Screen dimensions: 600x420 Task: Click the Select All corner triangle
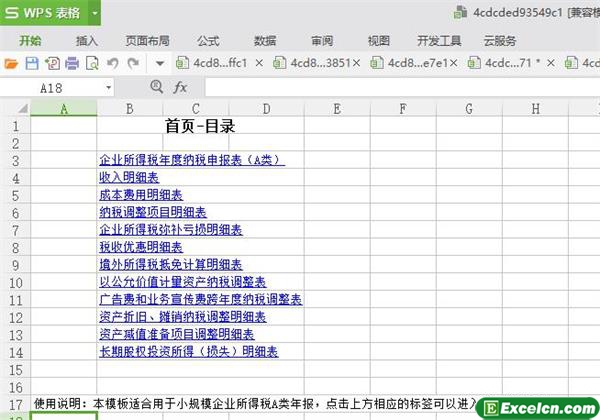point(22,109)
